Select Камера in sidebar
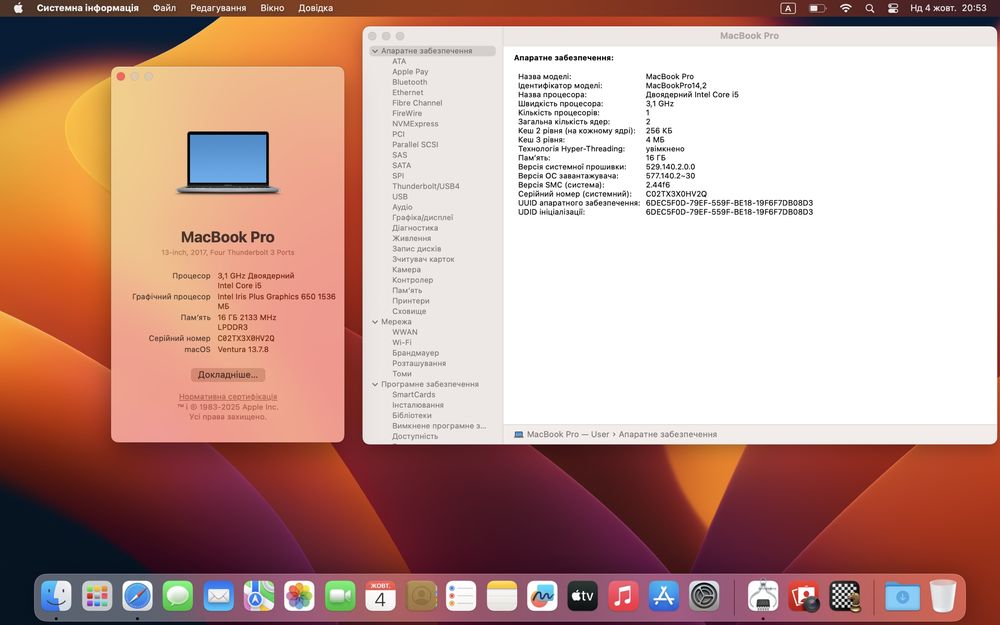This screenshot has width=1000, height=625. click(x=406, y=270)
